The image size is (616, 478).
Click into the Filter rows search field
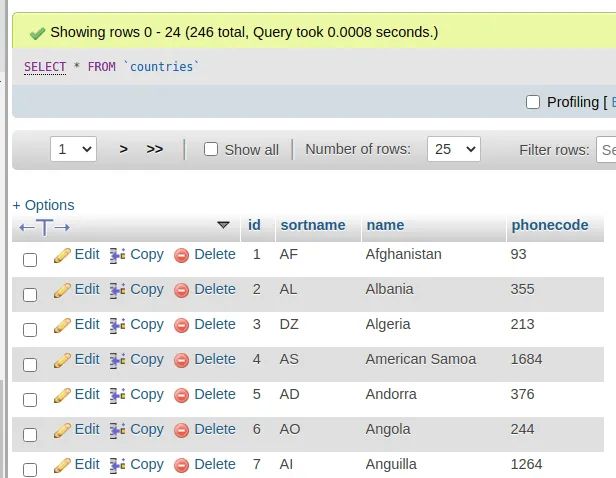click(606, 149)
